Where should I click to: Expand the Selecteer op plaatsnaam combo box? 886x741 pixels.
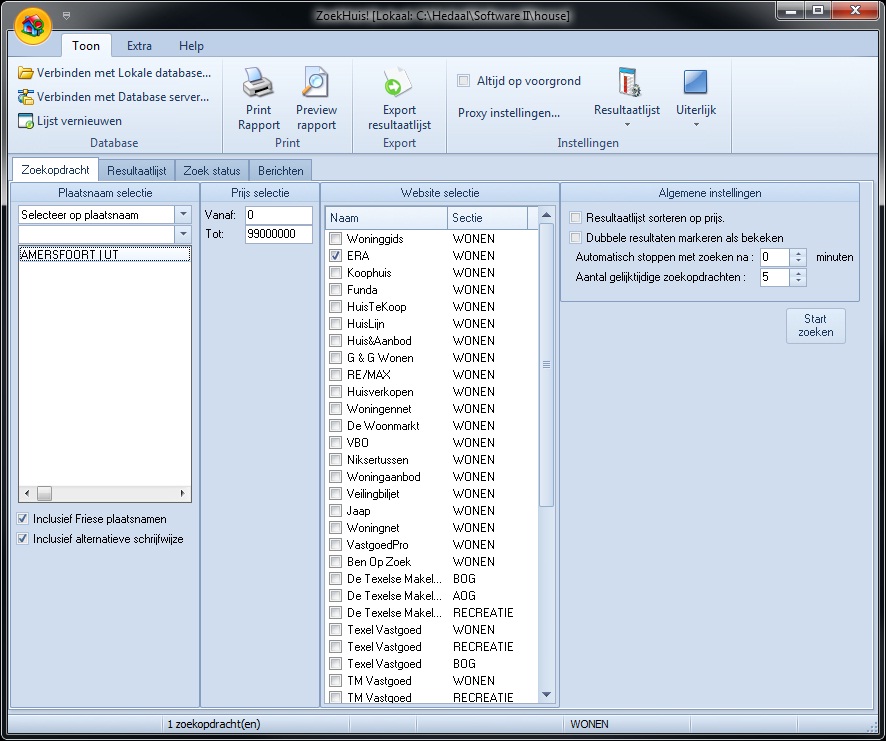click(182, 214)
